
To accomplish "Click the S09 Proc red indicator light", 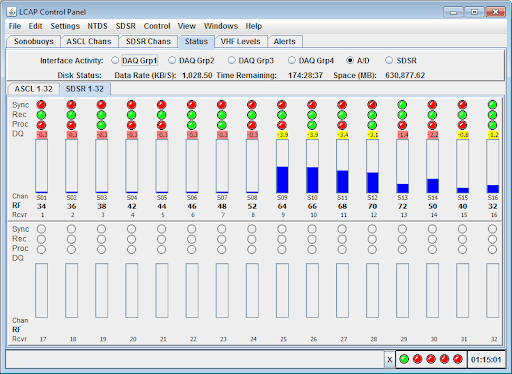I will 282,125.
